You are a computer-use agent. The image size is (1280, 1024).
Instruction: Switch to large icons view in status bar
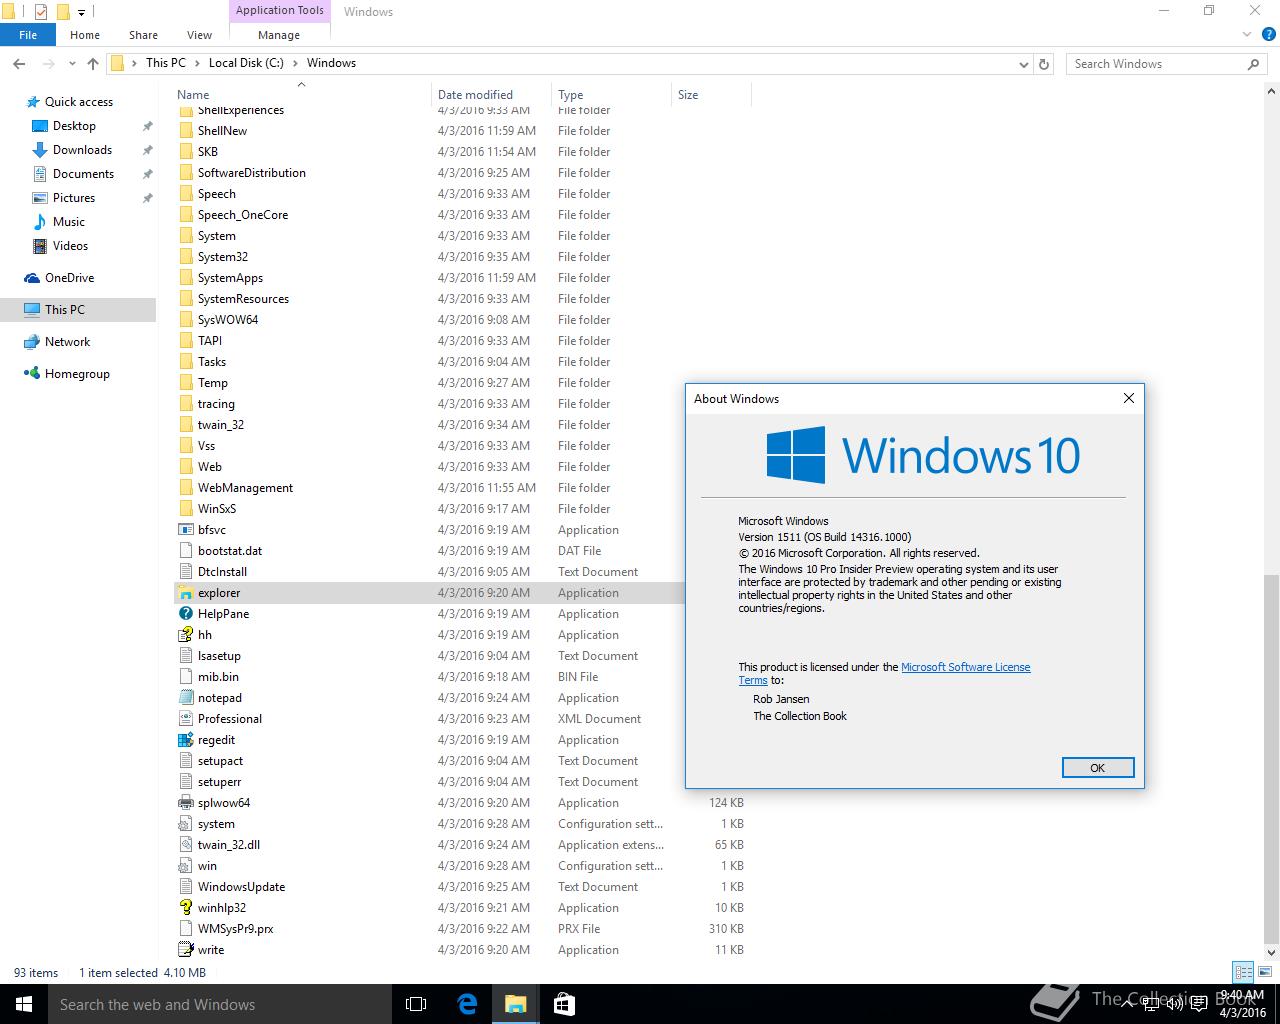(1263, 972)
